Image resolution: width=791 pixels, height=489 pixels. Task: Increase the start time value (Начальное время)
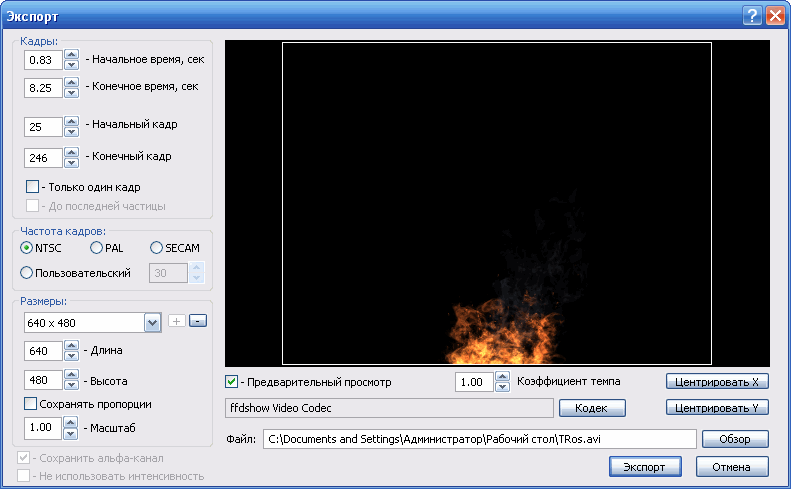(x=72, y=55)
